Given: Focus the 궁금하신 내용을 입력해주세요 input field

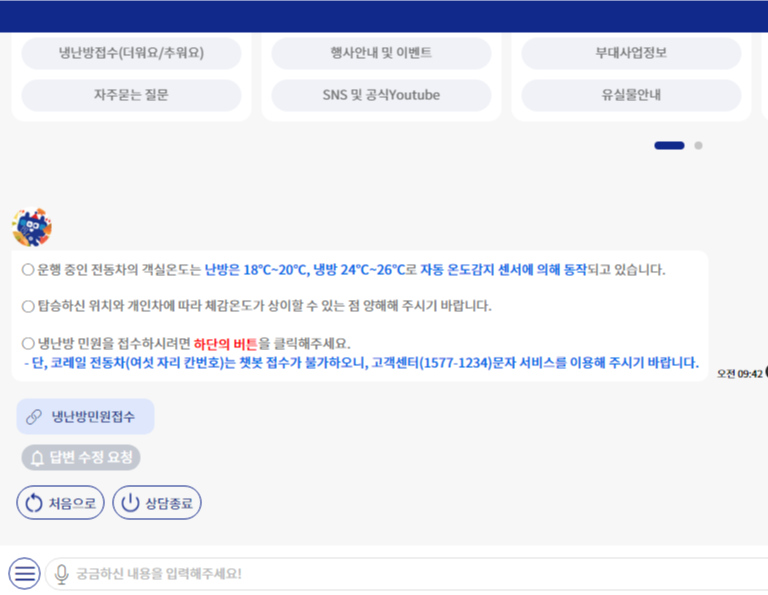Looking at the screenshot, I should coord(407,573).
